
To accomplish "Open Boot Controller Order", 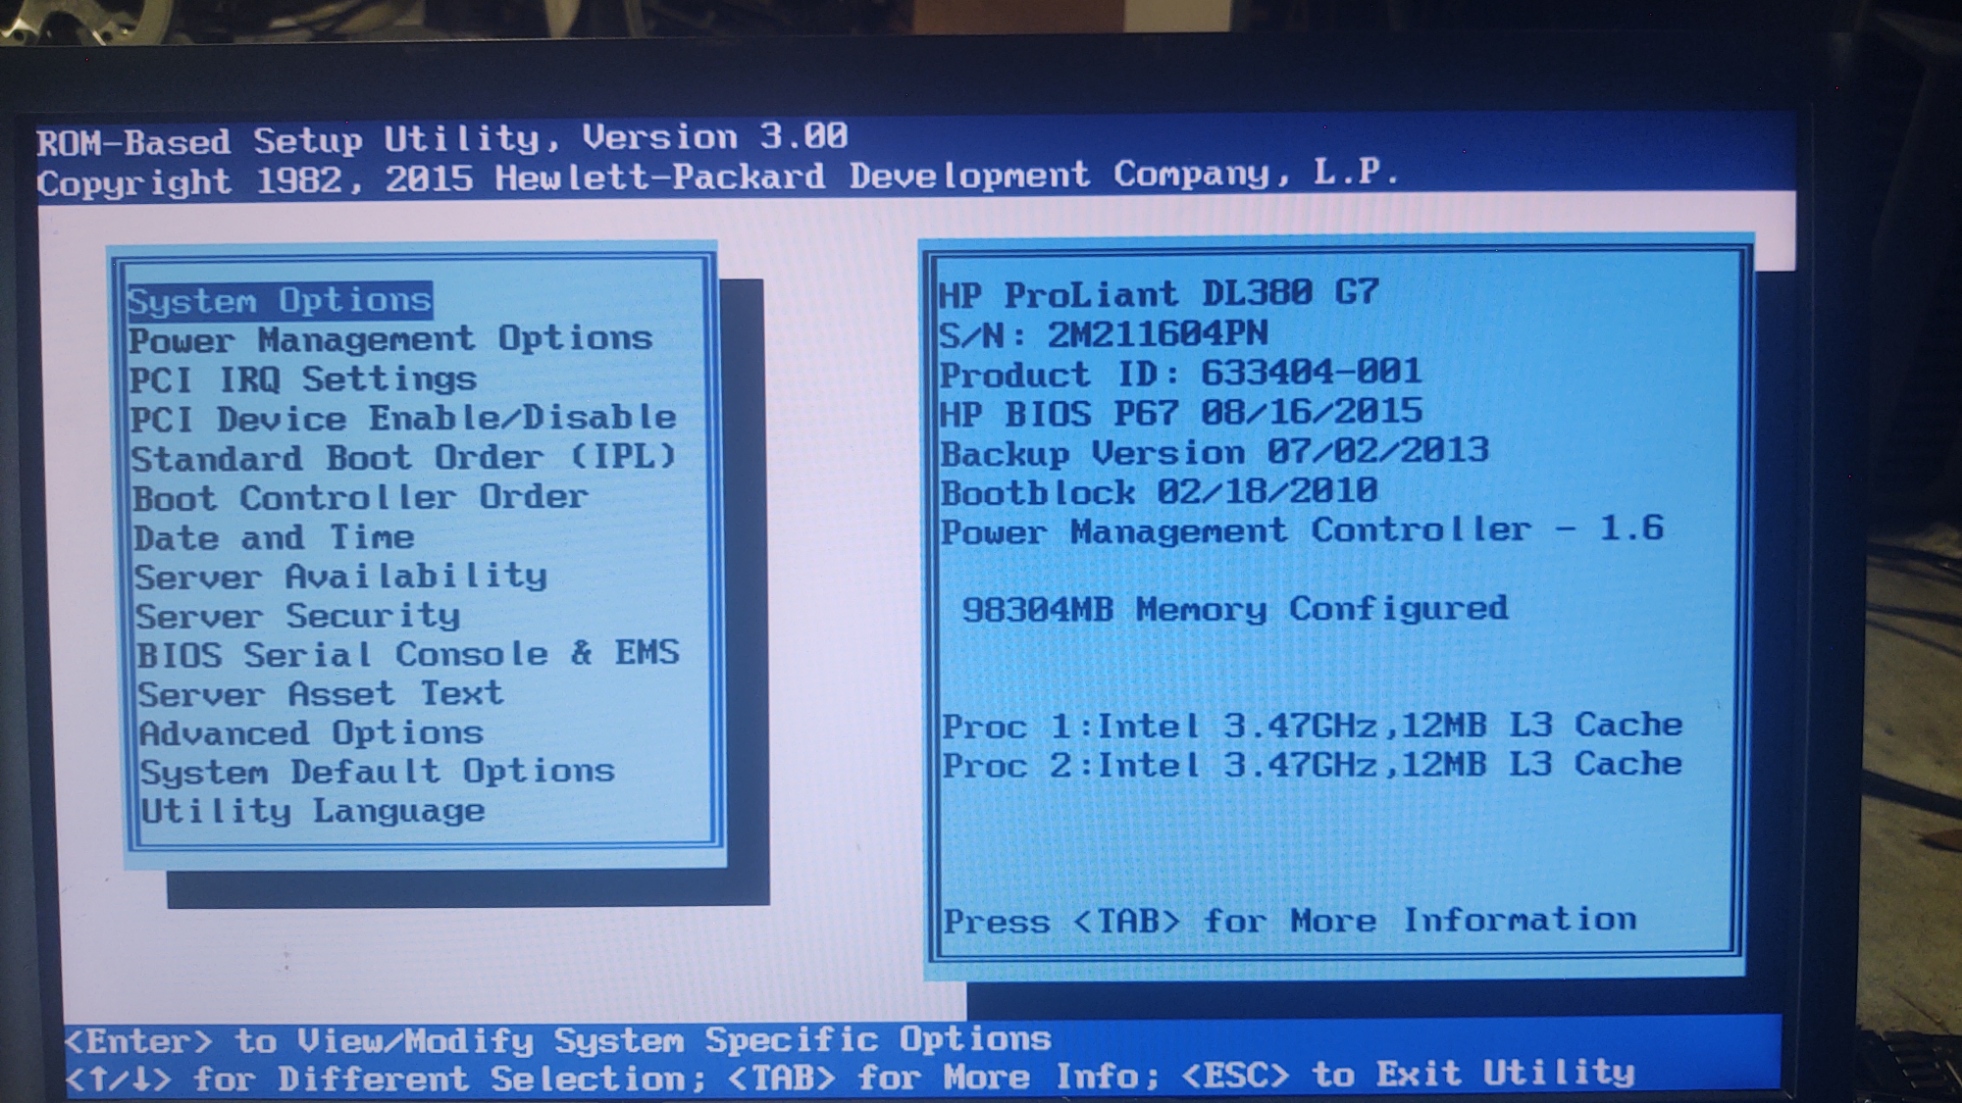I will pos(360,497).
